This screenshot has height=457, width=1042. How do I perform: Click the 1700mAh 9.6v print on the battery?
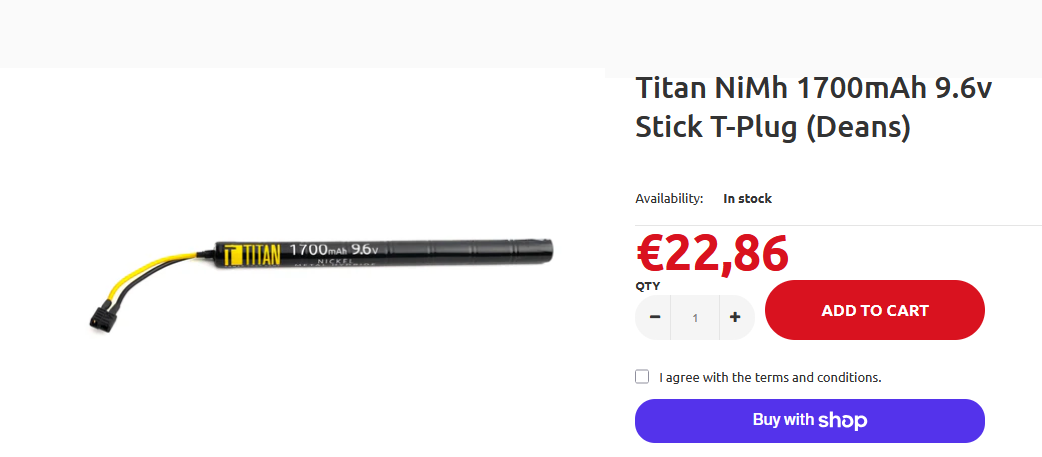pyautogui.click(x=332, y=249)
